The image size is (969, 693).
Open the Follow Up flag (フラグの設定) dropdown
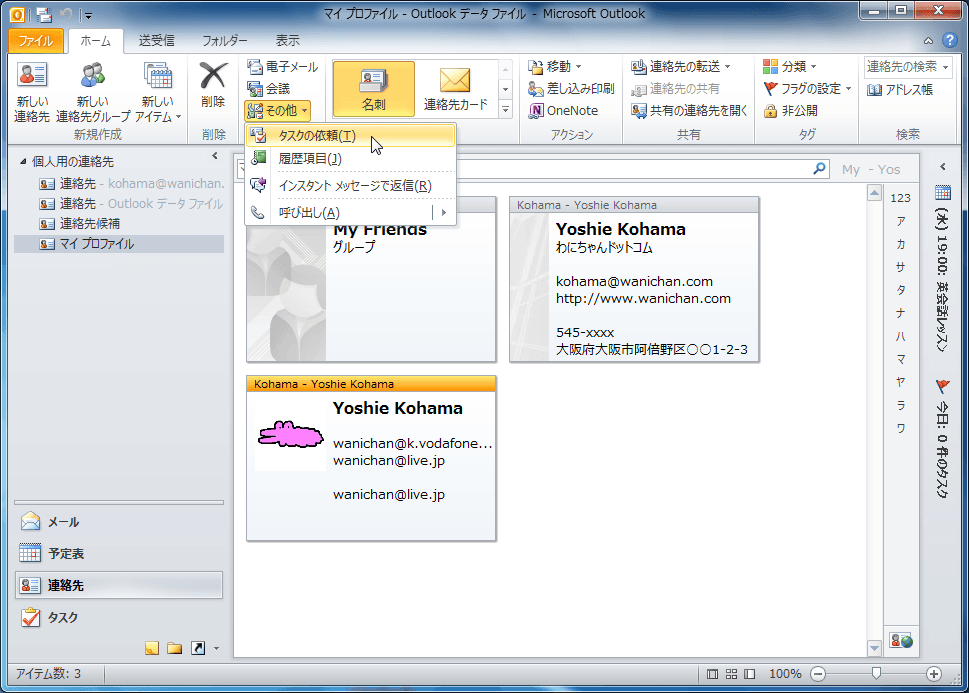(808, 88)
